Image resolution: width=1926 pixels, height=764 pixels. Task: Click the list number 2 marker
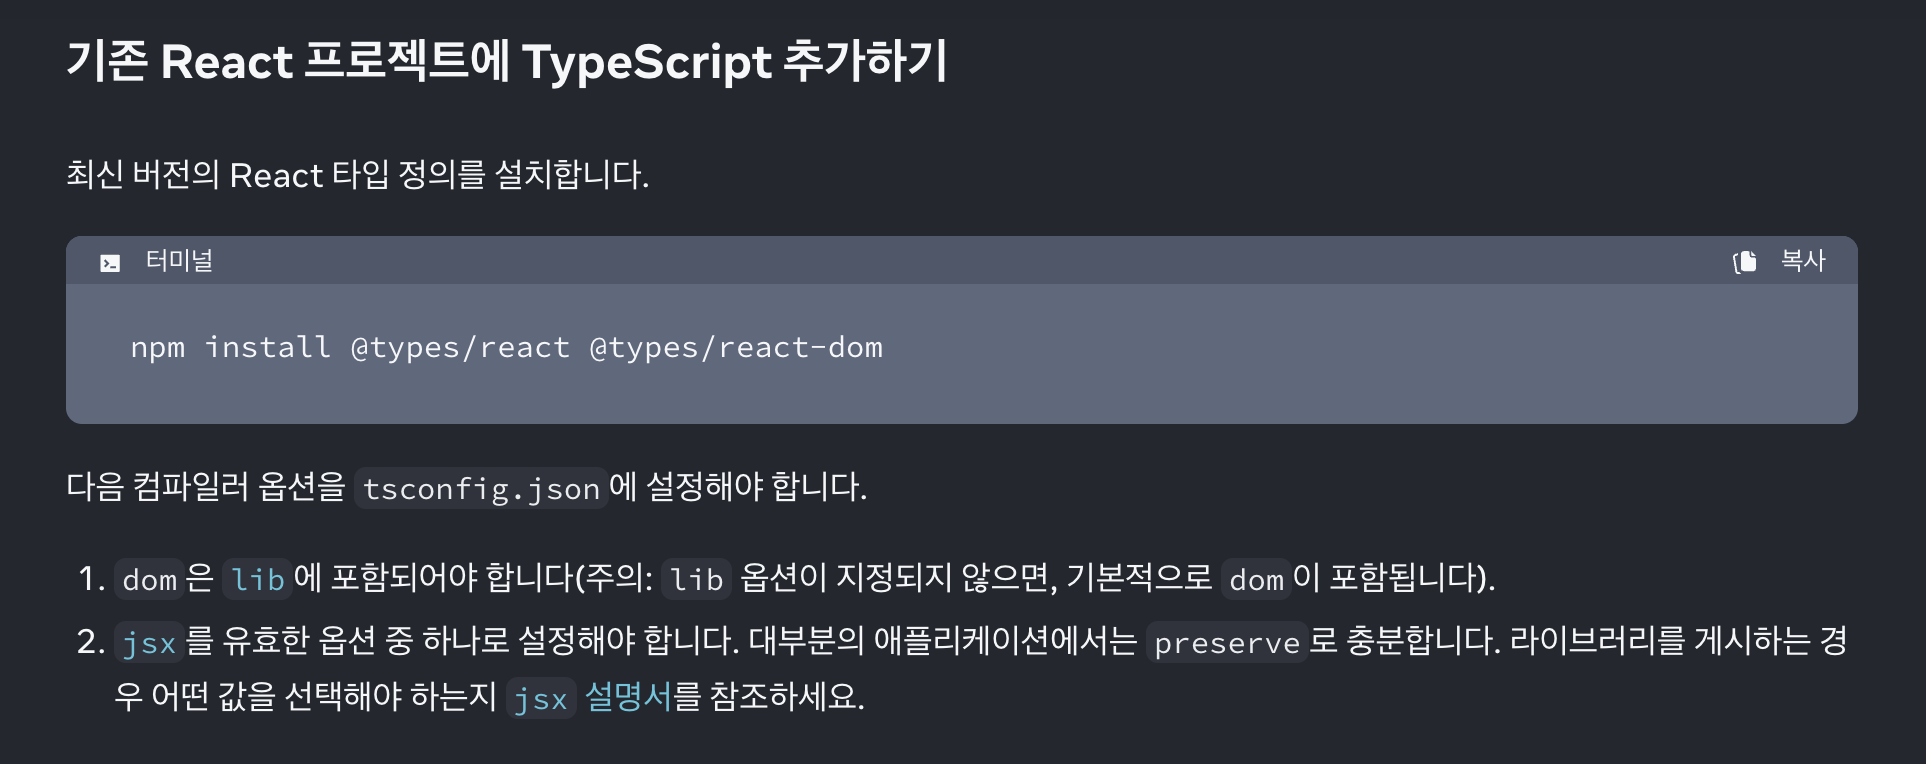point(90,642)
